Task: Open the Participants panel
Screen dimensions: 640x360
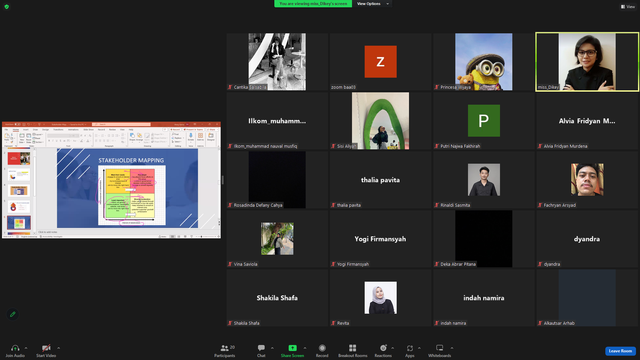Action: [225, 350]
